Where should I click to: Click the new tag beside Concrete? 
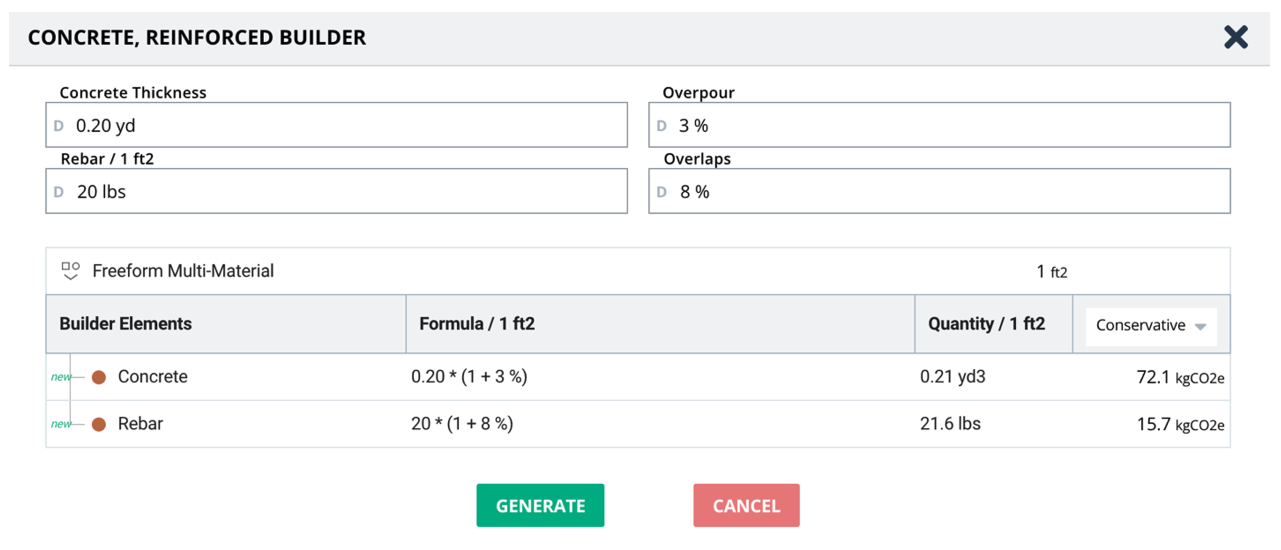(x=61, y=378)
